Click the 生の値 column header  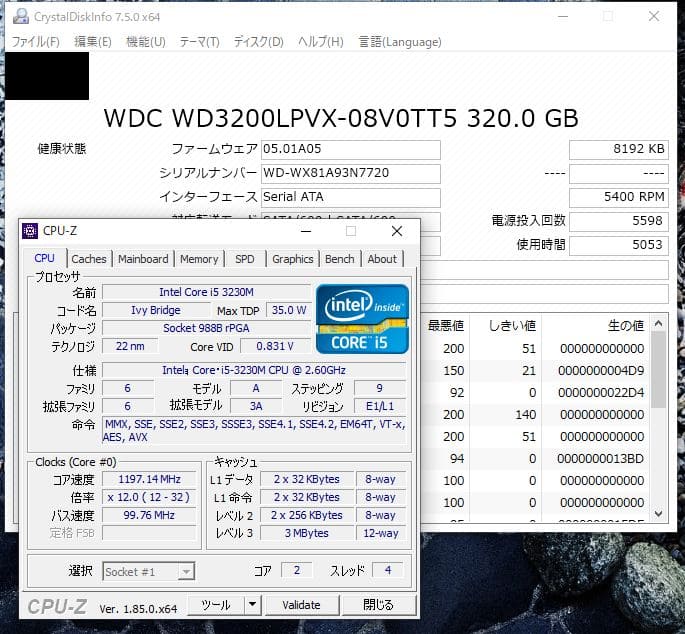pos(626,326)
